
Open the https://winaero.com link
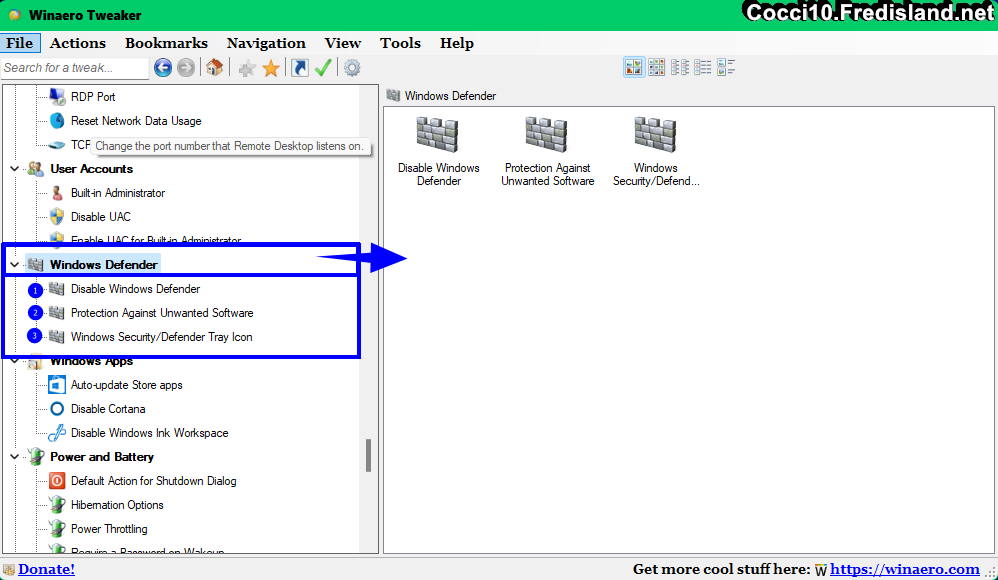point(904,569)
